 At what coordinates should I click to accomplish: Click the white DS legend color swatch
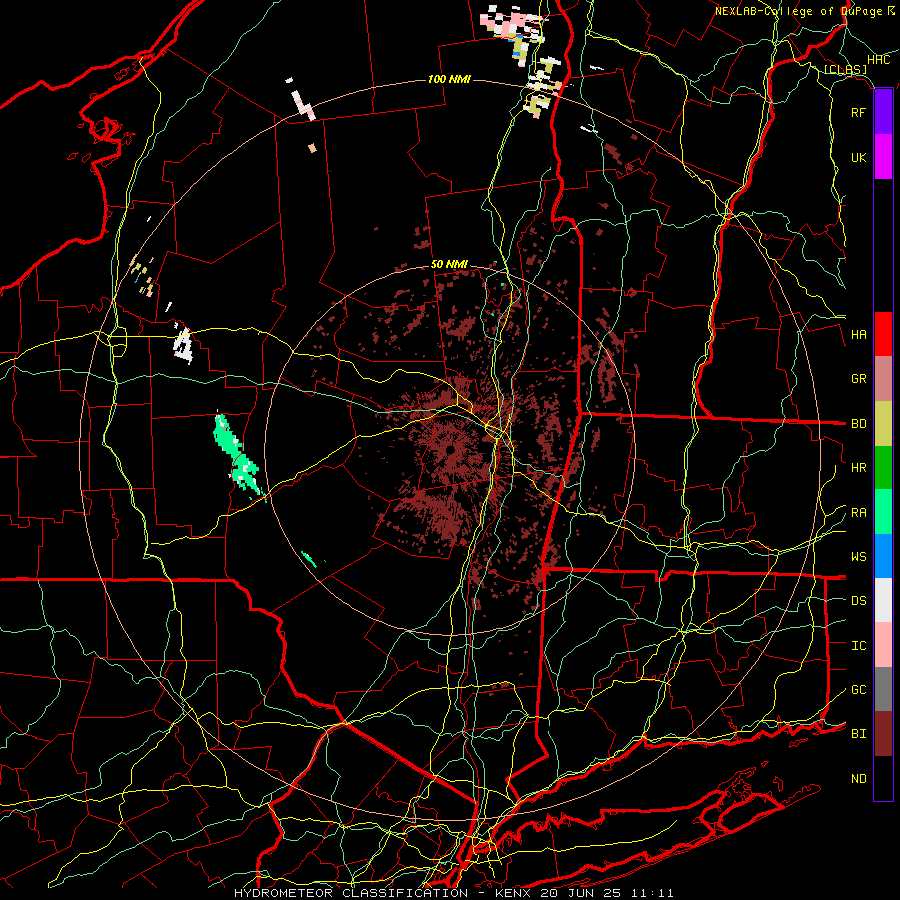[883, 600]
